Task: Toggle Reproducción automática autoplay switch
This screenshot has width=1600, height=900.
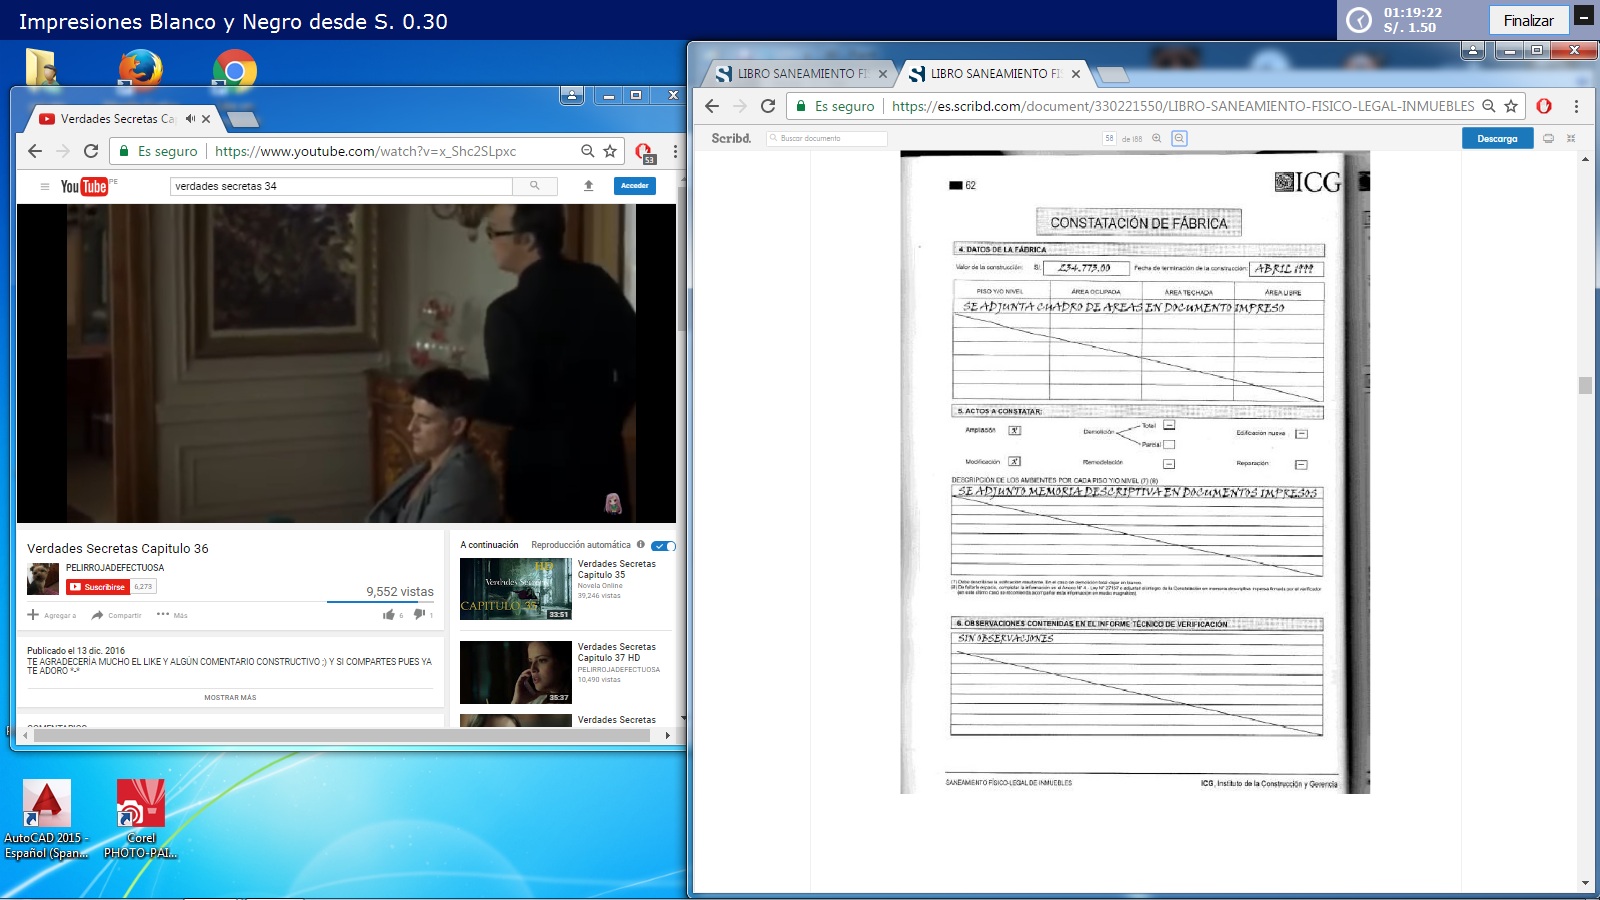Action: click(663, 546)
